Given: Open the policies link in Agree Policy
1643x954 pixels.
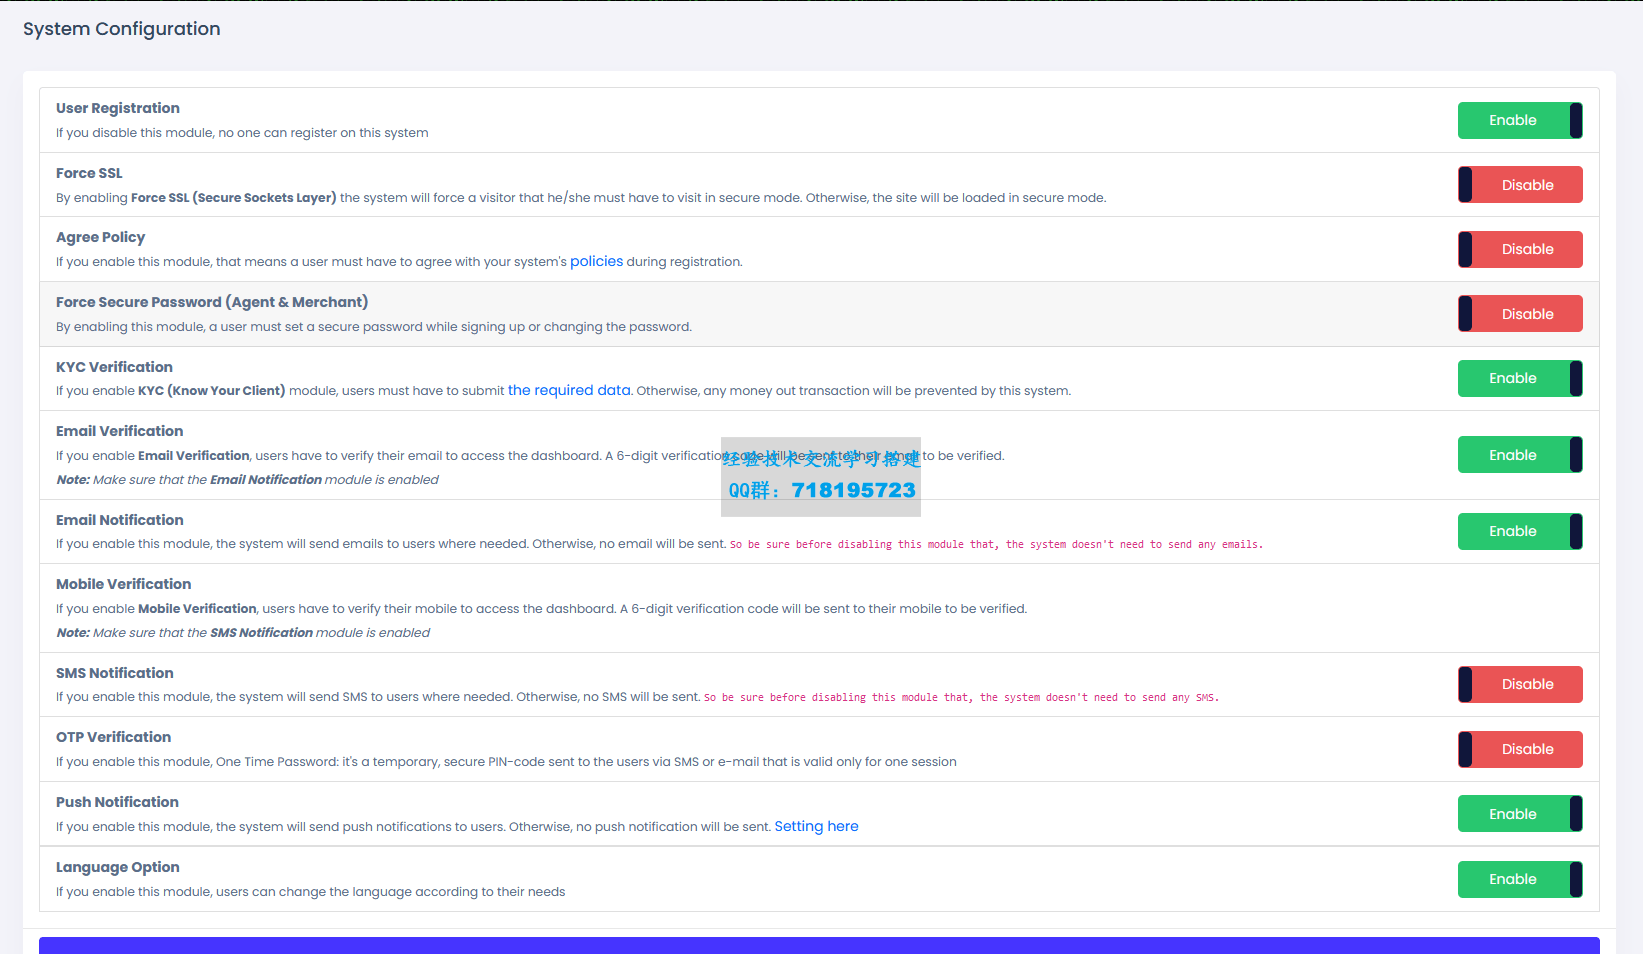Looking at the screenshot, I should (596, 261).
